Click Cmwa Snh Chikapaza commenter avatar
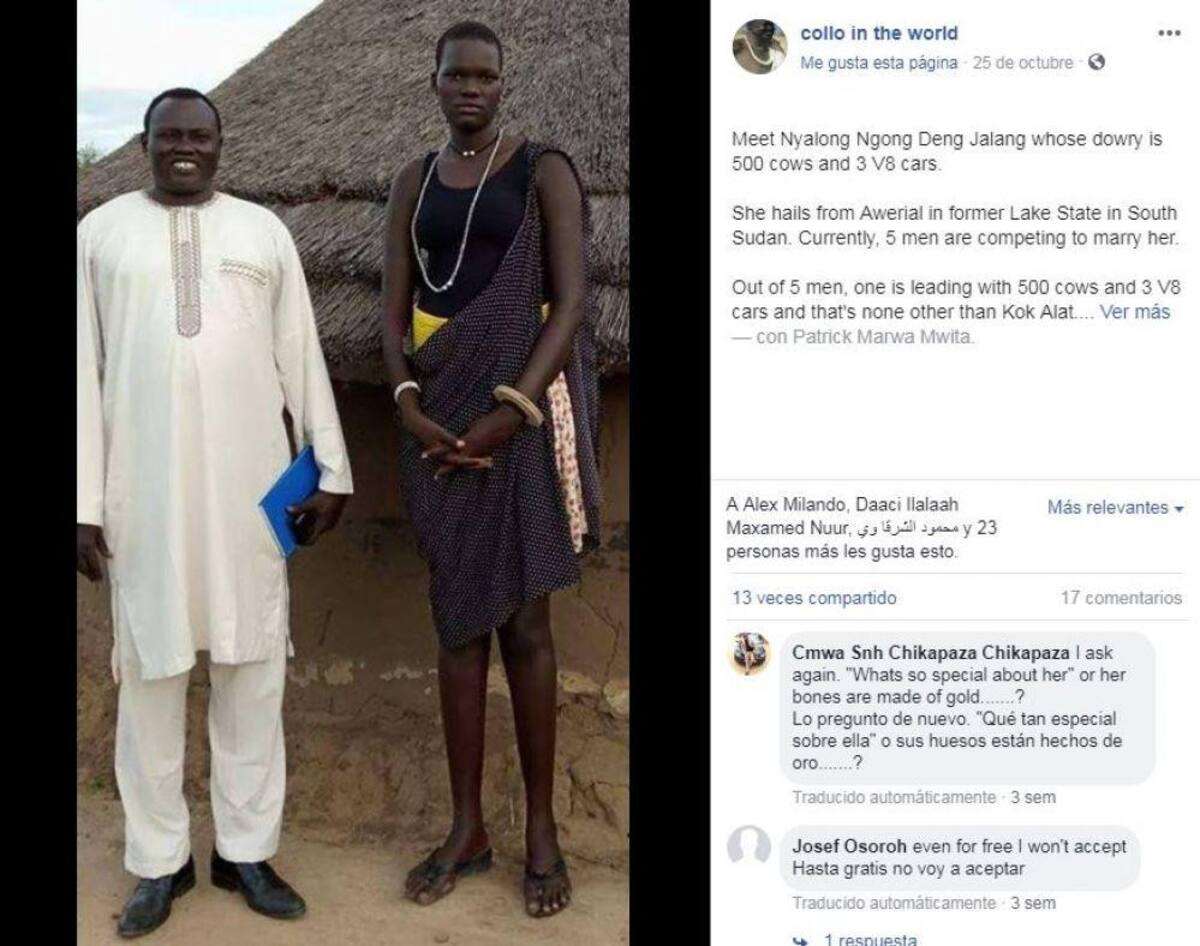The width and height of the screenshot is (1200, 946). pos(749,654)
